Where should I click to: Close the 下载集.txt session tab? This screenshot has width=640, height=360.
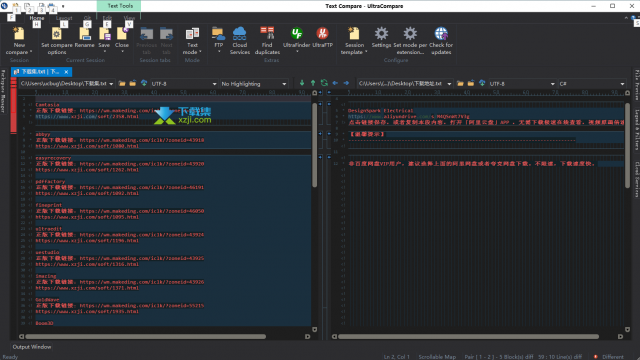[x=66, y=72]
